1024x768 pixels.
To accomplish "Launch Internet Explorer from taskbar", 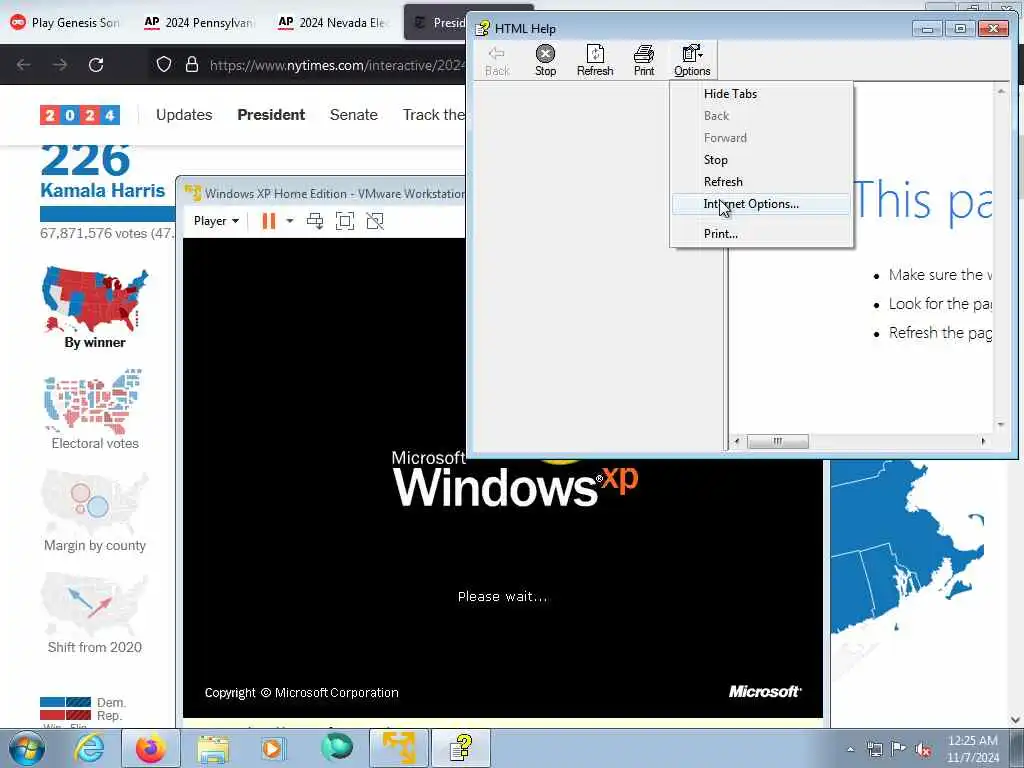I will [x=89, y=748].
